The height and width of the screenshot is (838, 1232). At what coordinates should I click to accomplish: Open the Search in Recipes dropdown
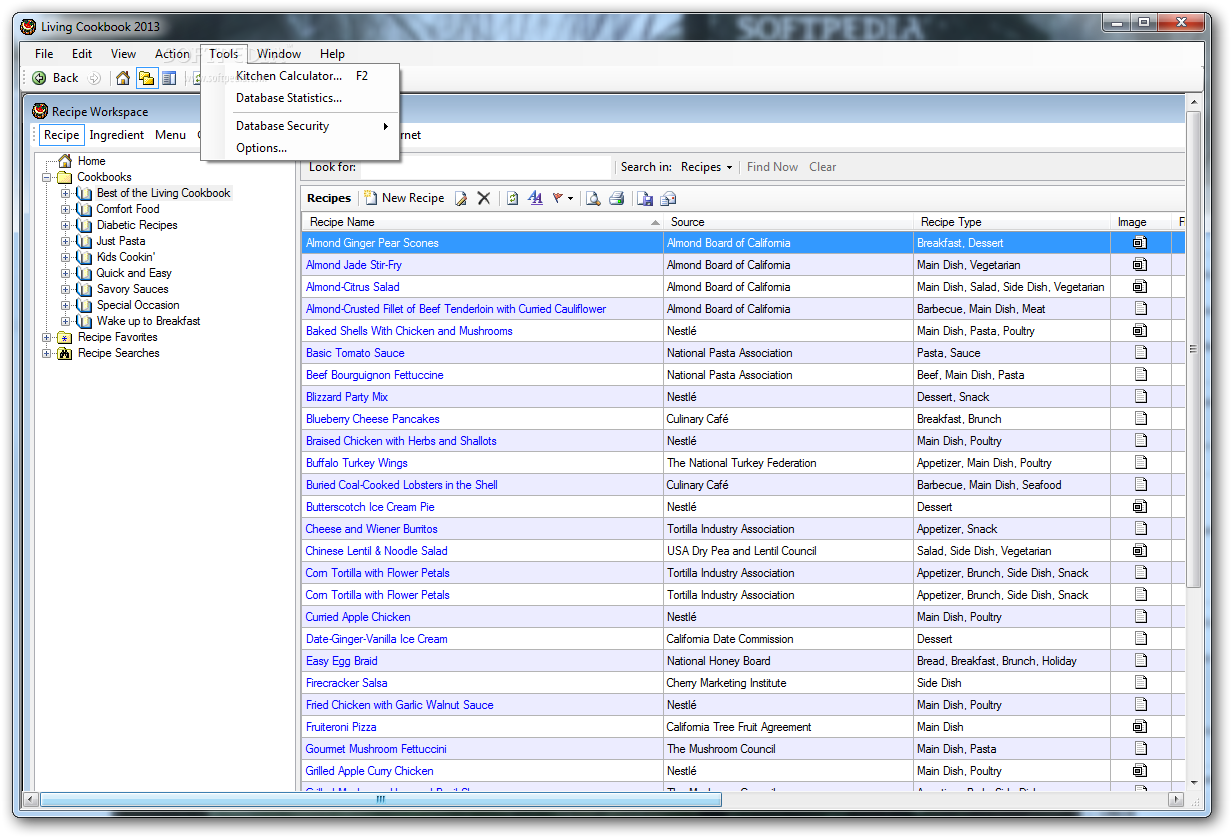coord(707,167)
